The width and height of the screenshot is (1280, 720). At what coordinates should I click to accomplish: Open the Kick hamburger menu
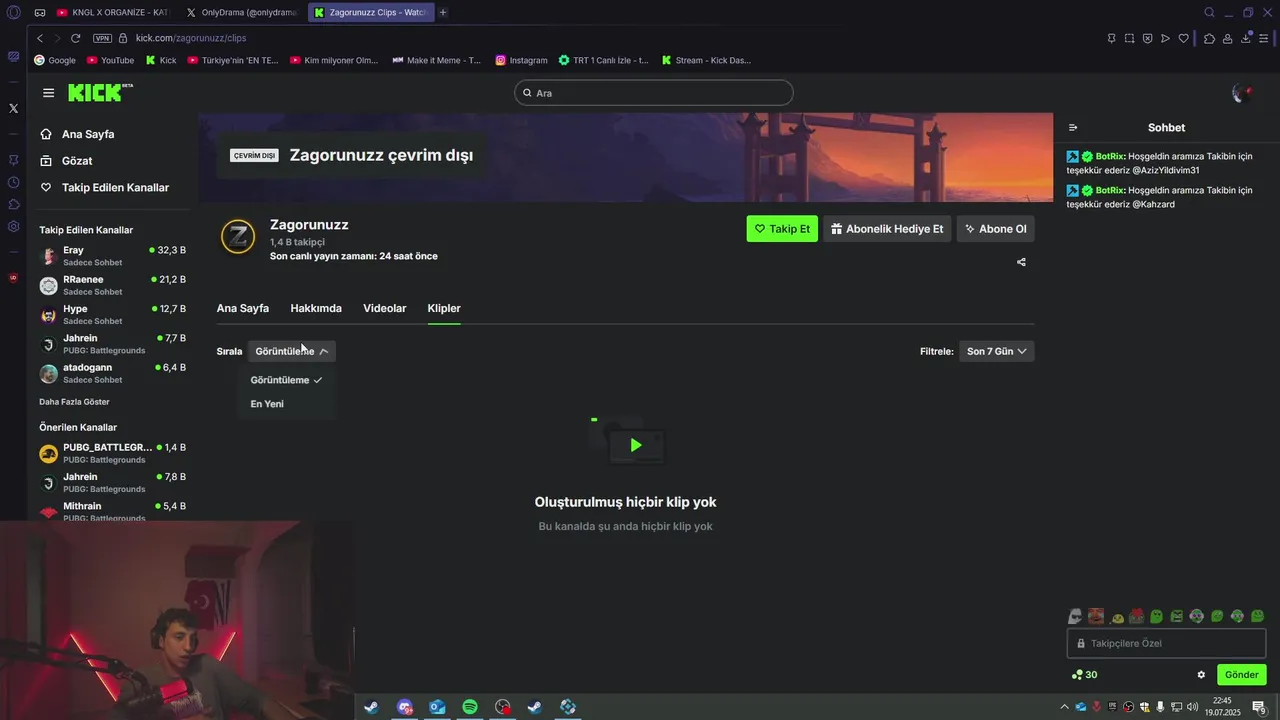coord(48,93)
